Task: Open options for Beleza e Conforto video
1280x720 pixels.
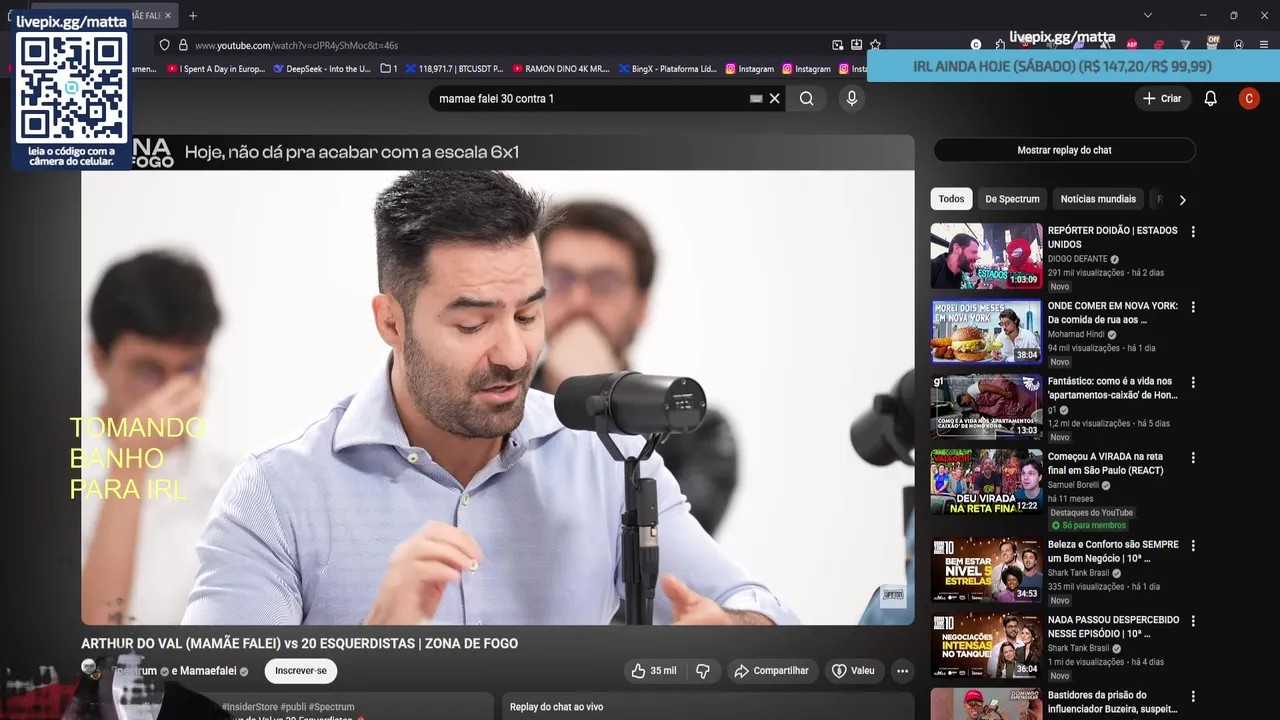Action: click(x=1192, y=546)
